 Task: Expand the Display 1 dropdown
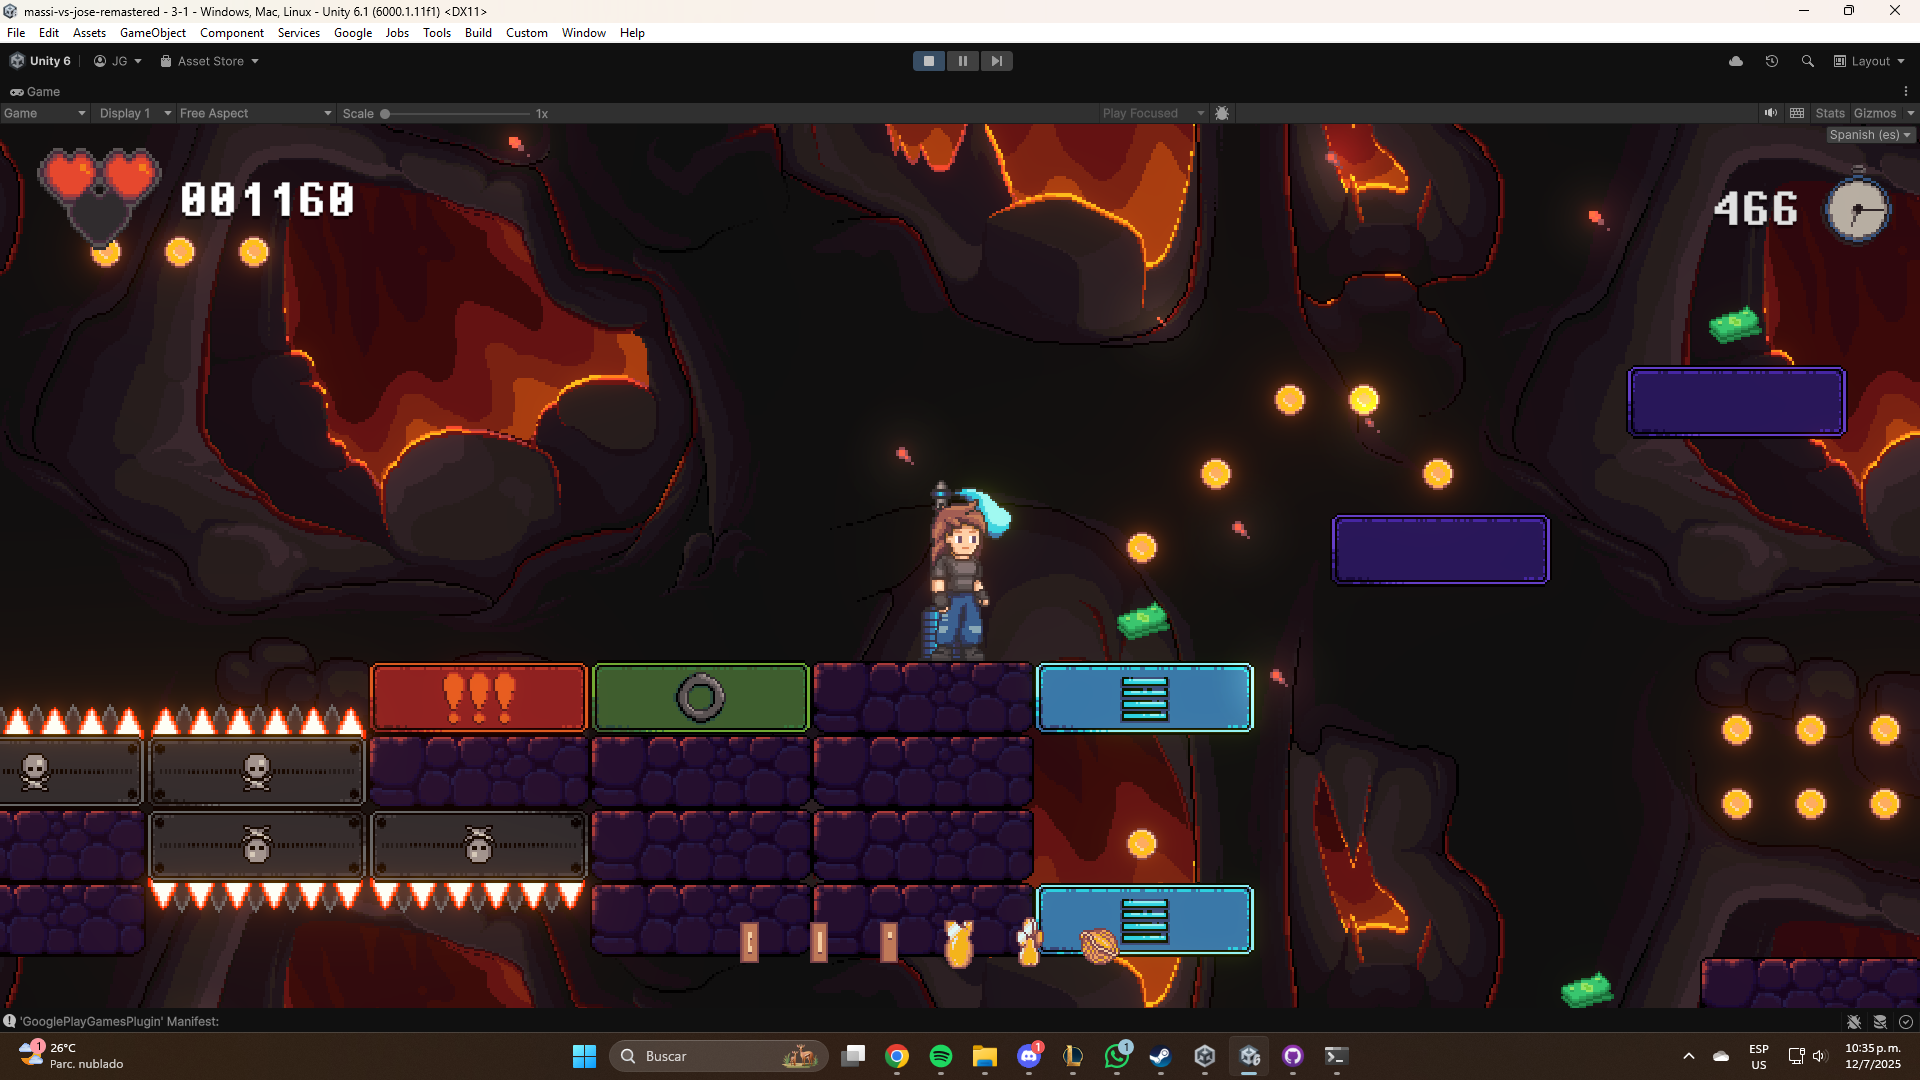[135, 113]
